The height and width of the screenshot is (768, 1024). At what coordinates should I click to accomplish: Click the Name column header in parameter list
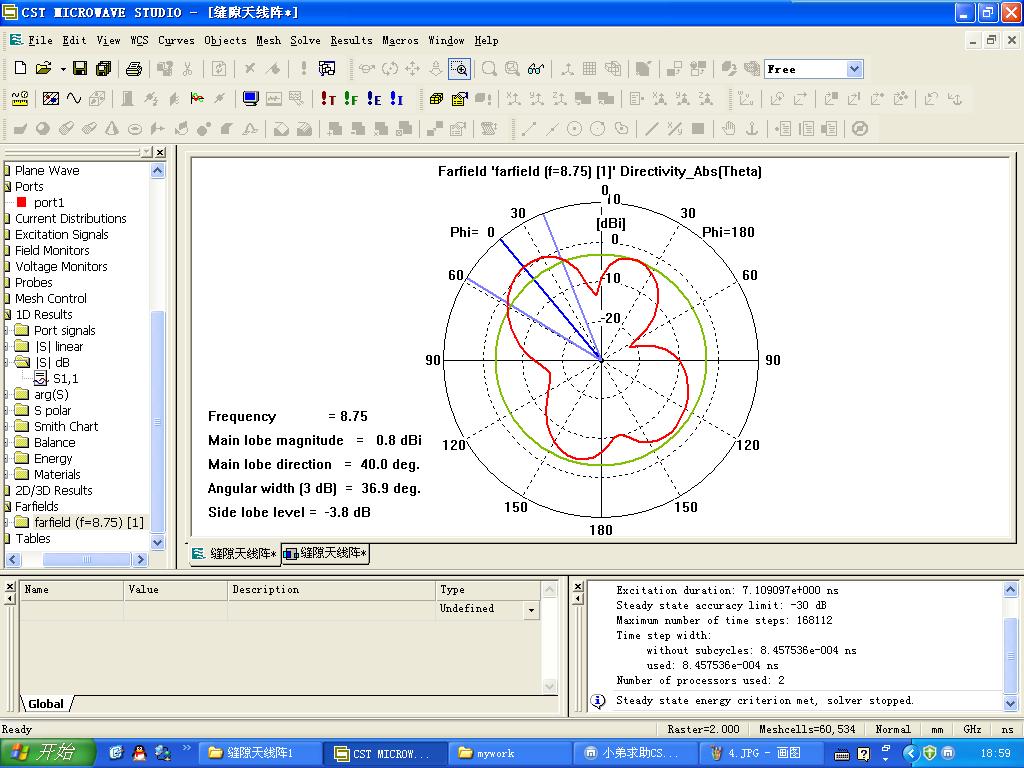tap(71, 590)
